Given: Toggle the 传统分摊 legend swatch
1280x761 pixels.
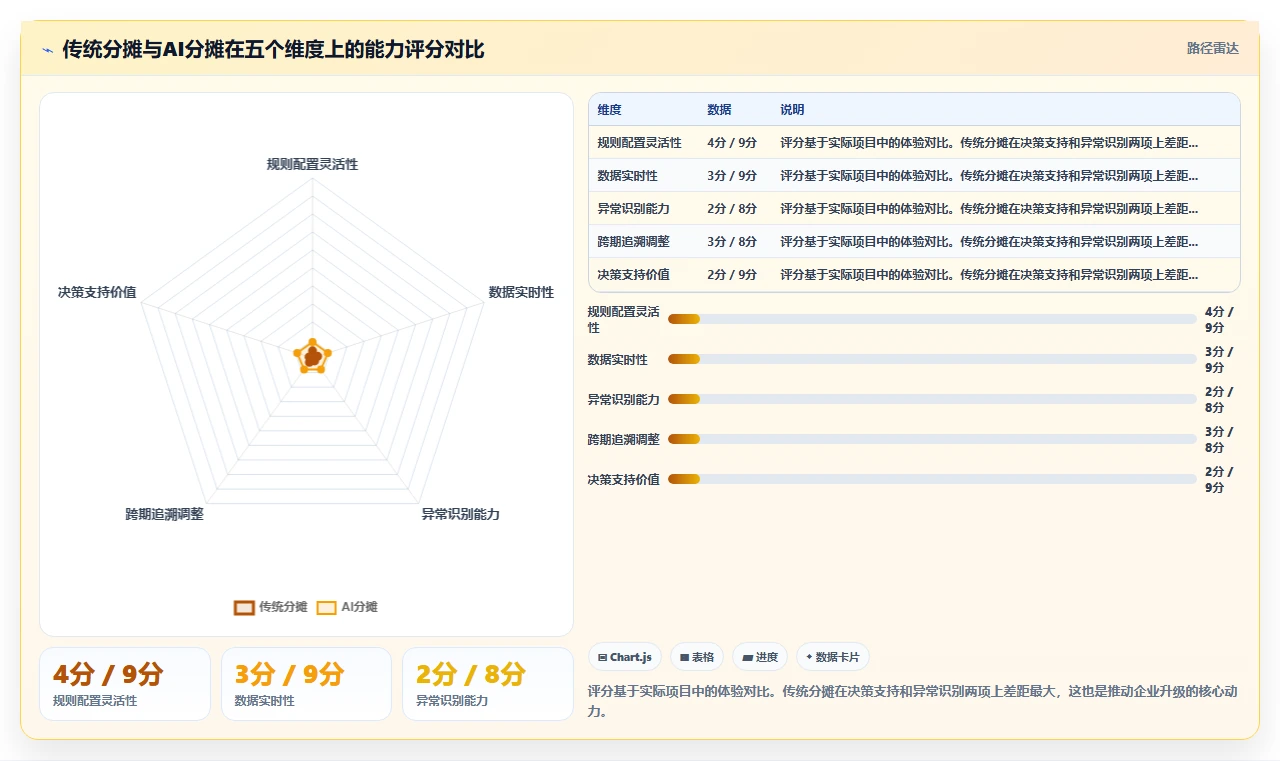Looking at the screenshot, I should click(x=244, y=607).
